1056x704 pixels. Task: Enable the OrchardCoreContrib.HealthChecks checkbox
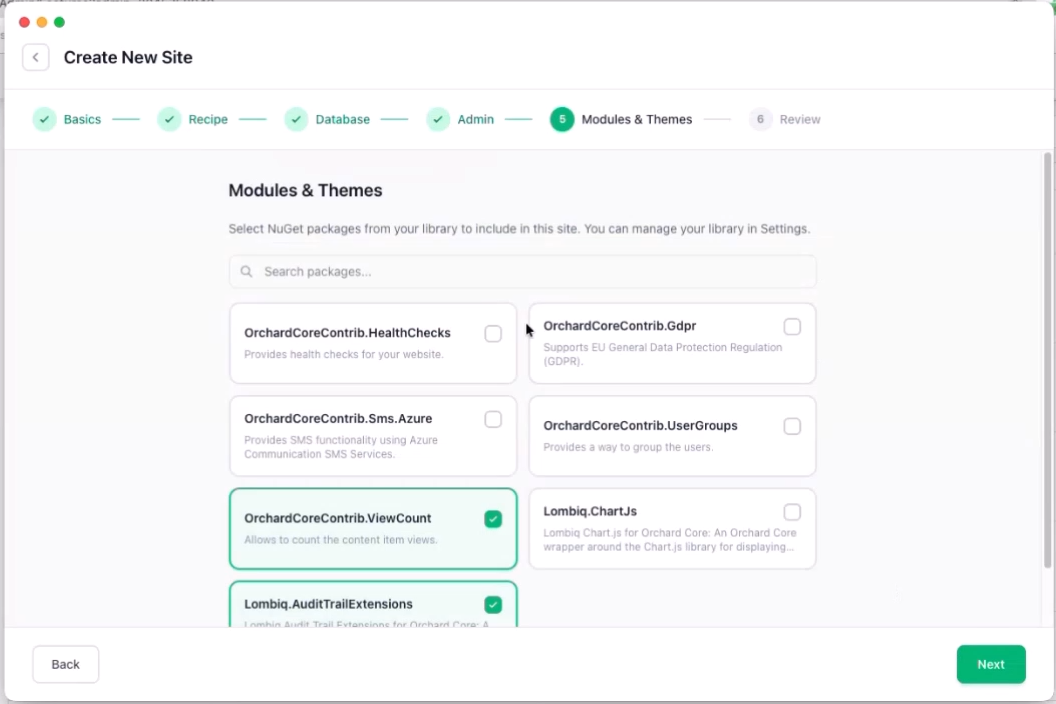pyautogui.click(x=493, y=333)
